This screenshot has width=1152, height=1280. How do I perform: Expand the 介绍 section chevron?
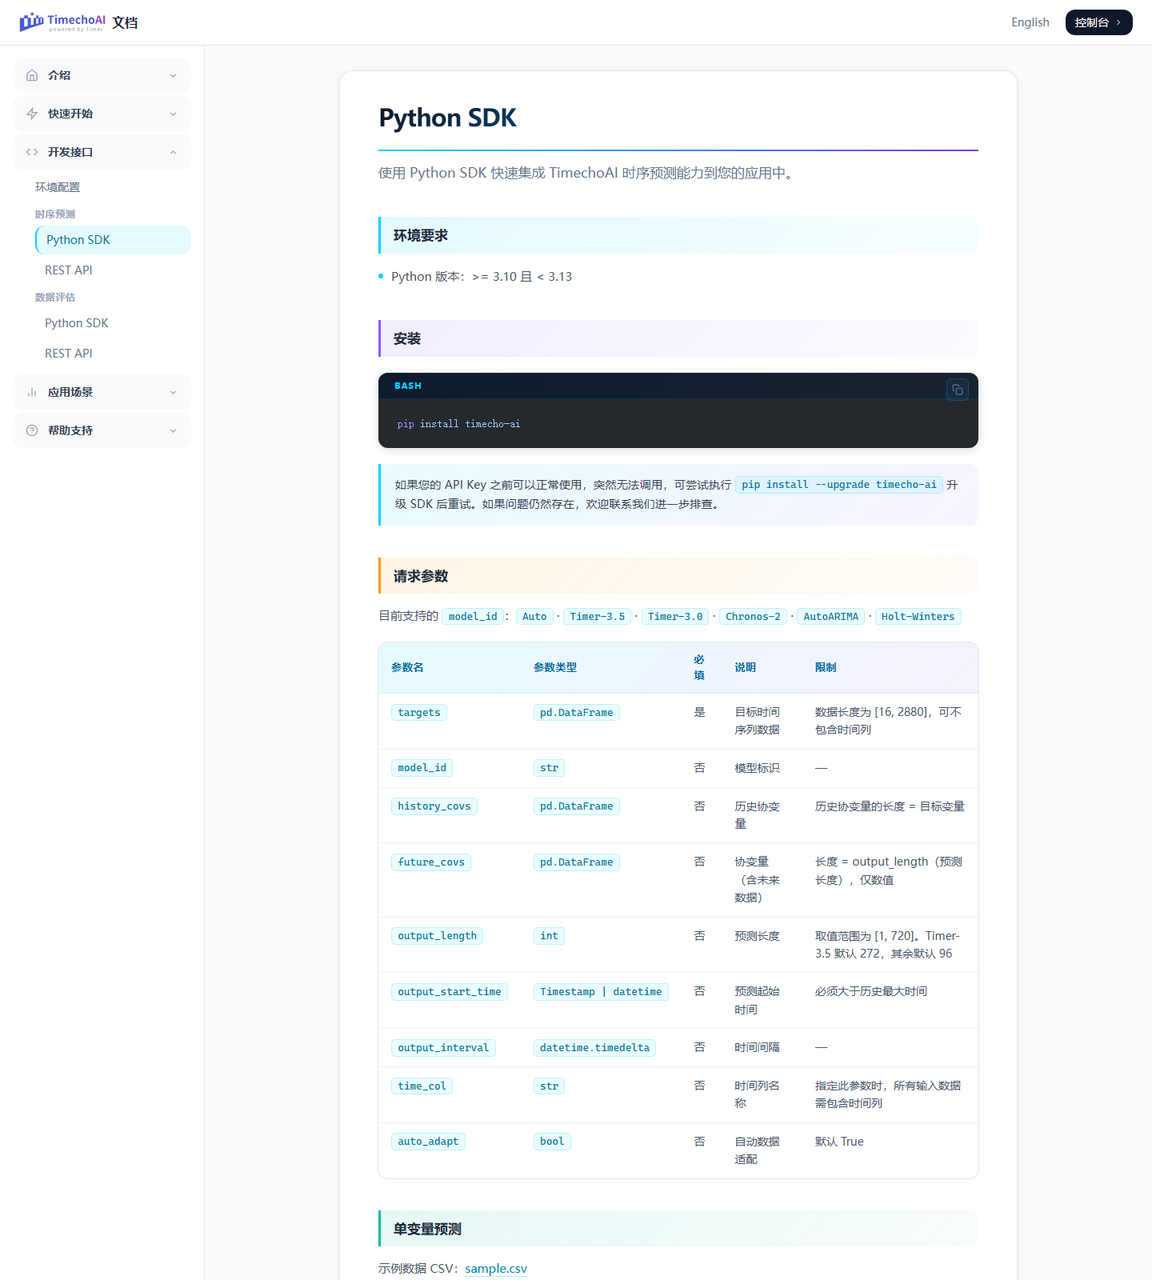(173, 75)
